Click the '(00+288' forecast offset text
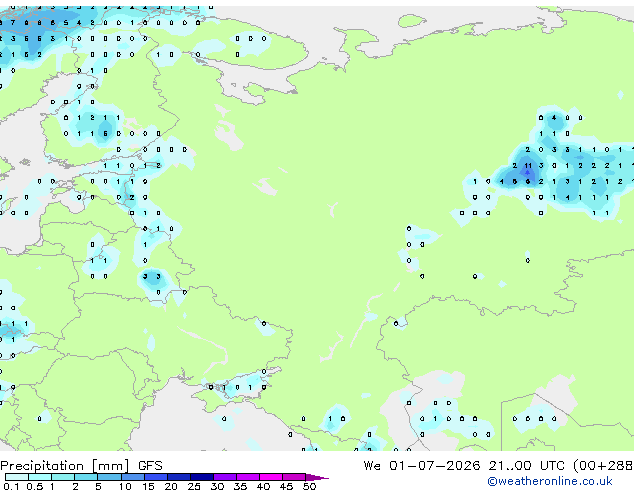The image size is (634, 490). (603, 466)
